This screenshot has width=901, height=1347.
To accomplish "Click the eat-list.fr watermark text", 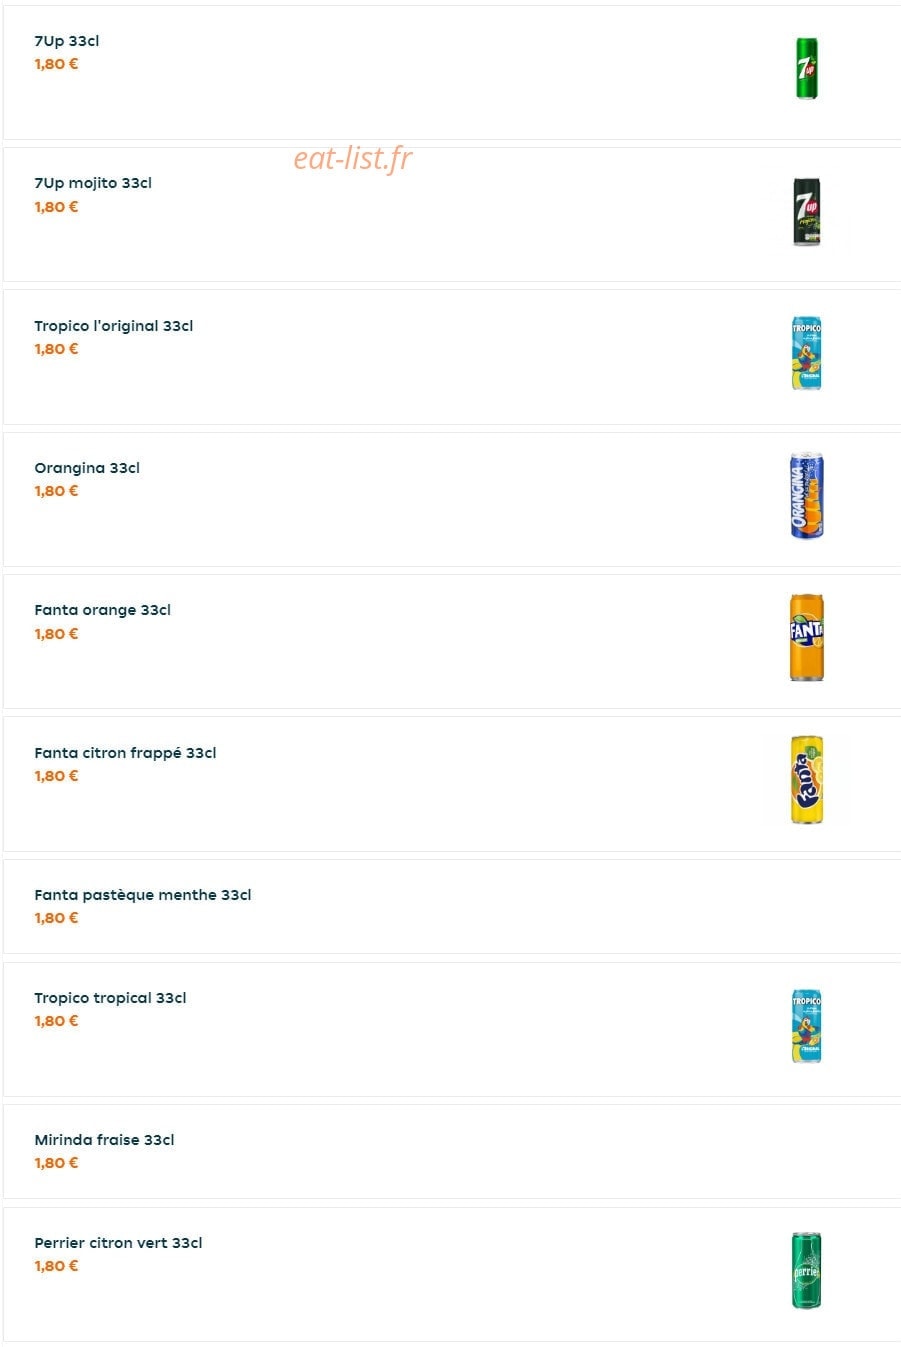I will pos(353,158).
